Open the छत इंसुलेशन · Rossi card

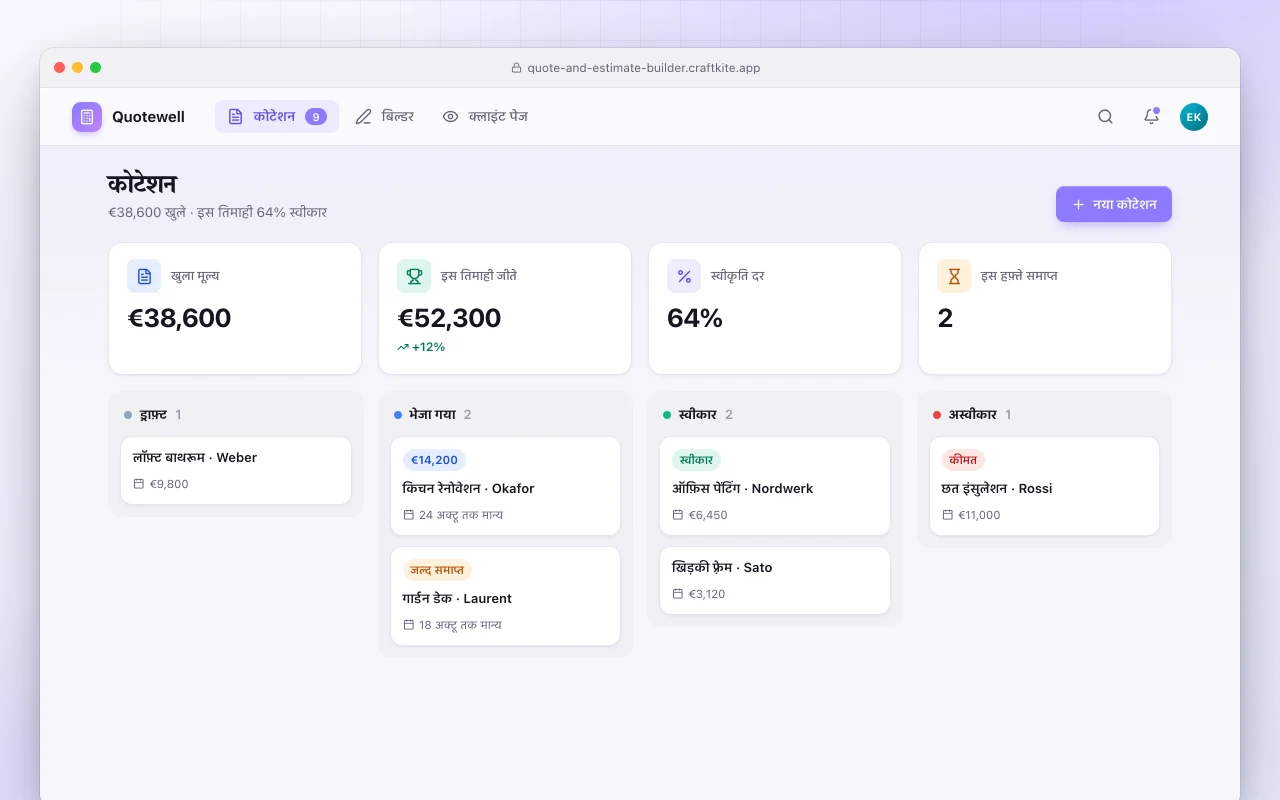[x=1044, y=486]
